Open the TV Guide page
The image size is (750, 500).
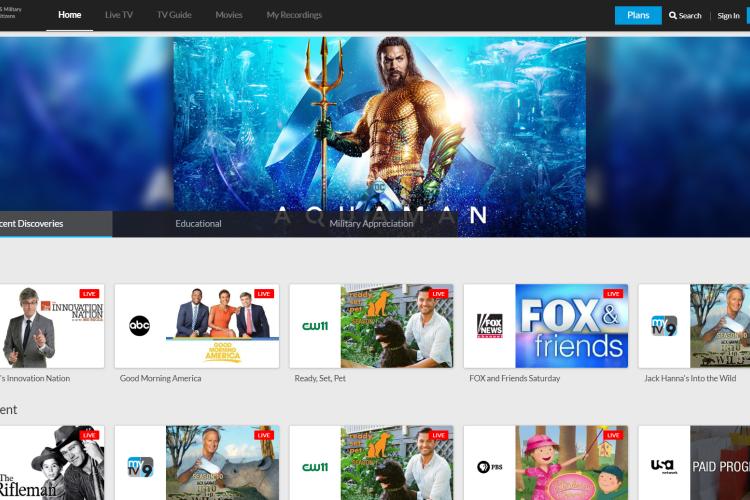pyautogui.click(x=174, y=15)
